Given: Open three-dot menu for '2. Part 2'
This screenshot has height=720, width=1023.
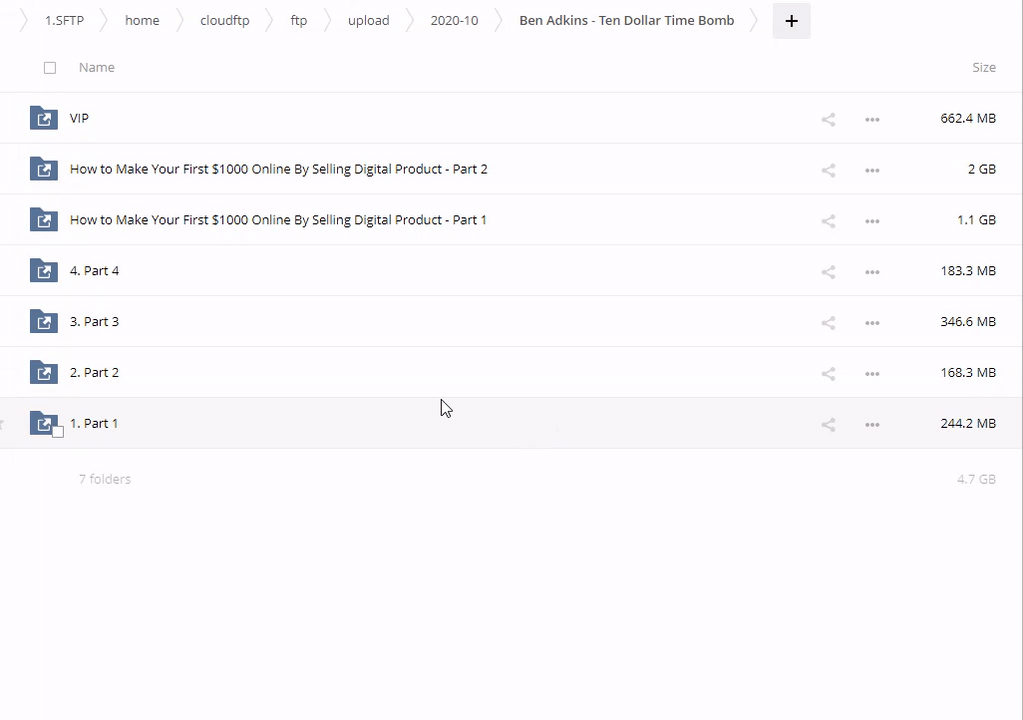Looking at the screenshot, I should coord(872,374).
